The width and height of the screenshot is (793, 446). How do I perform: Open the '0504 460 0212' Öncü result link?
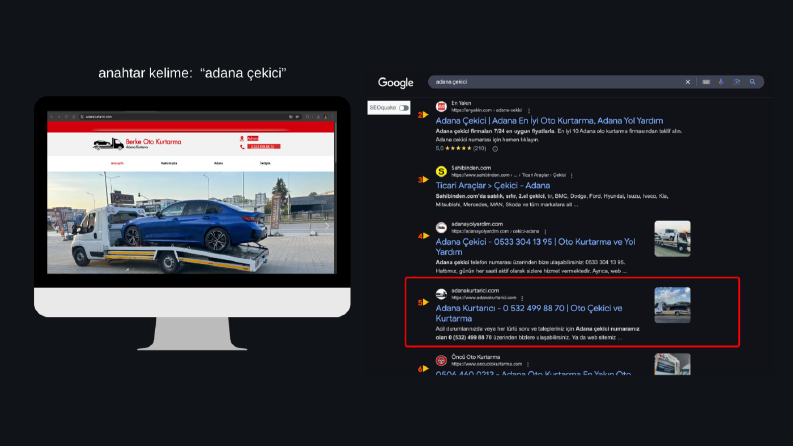(x=533, y=373)
